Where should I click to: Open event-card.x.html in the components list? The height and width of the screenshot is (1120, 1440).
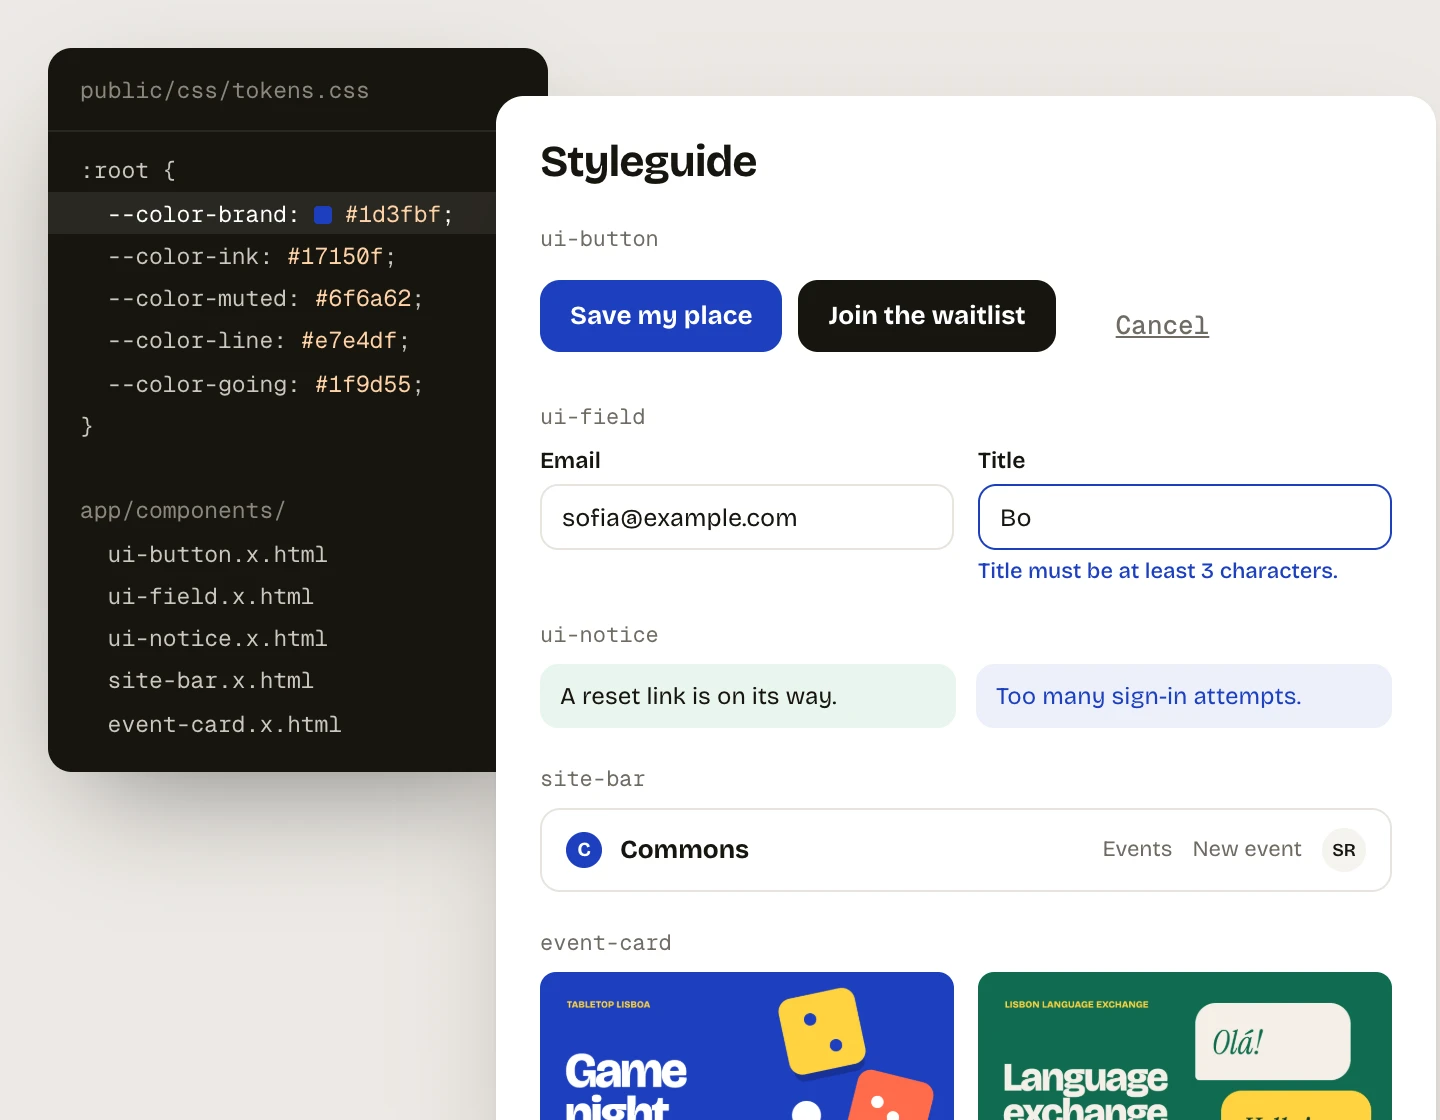[x=225, y=725]
